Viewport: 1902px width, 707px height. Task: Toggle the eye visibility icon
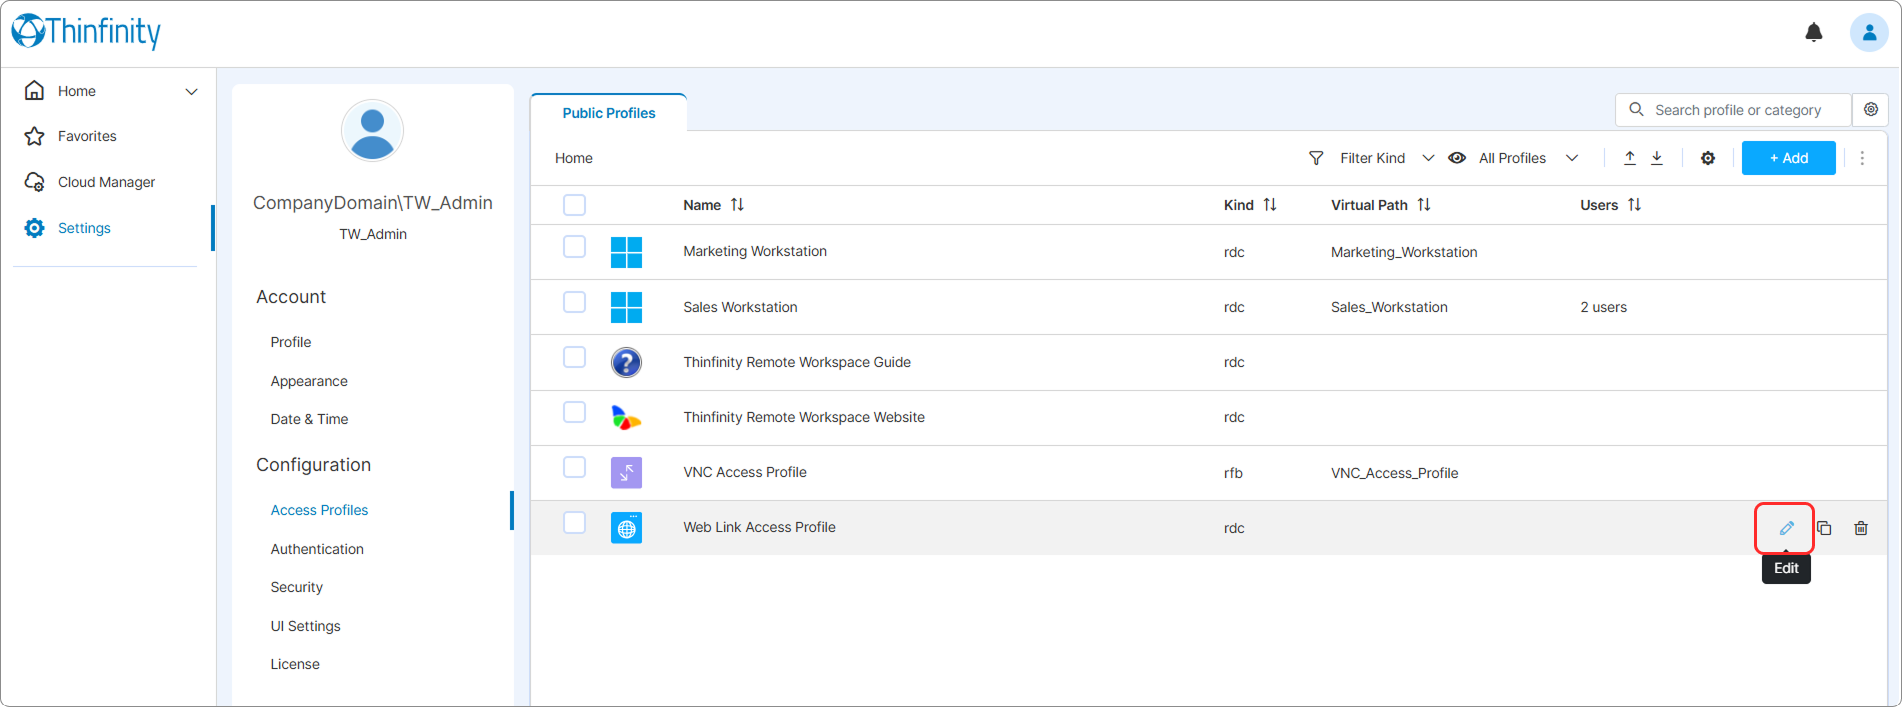[1457, 158]
